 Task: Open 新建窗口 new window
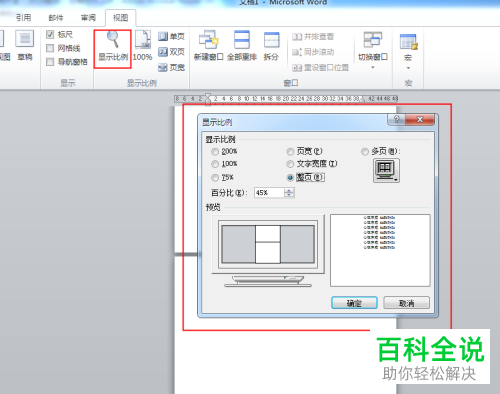click(208, 46)
